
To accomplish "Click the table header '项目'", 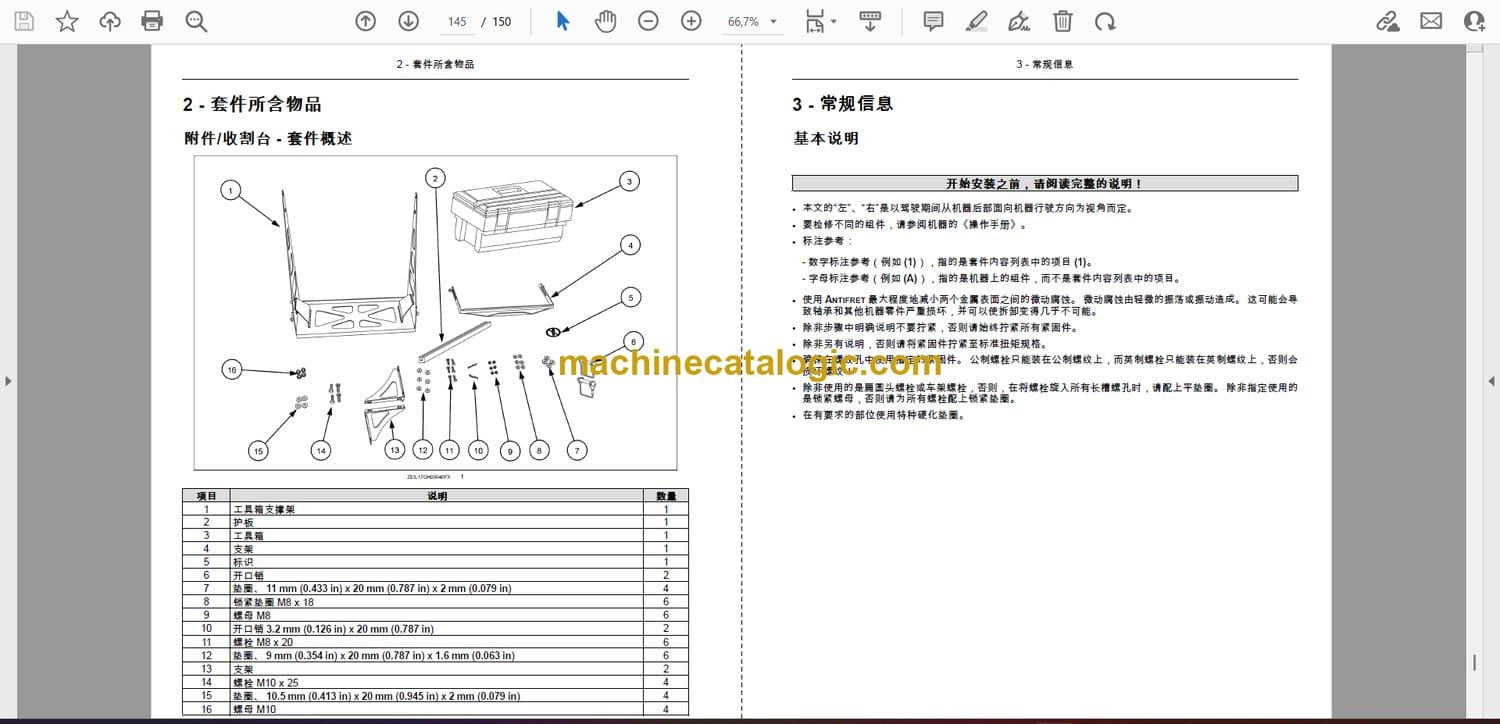I will (x=206, y=495).
